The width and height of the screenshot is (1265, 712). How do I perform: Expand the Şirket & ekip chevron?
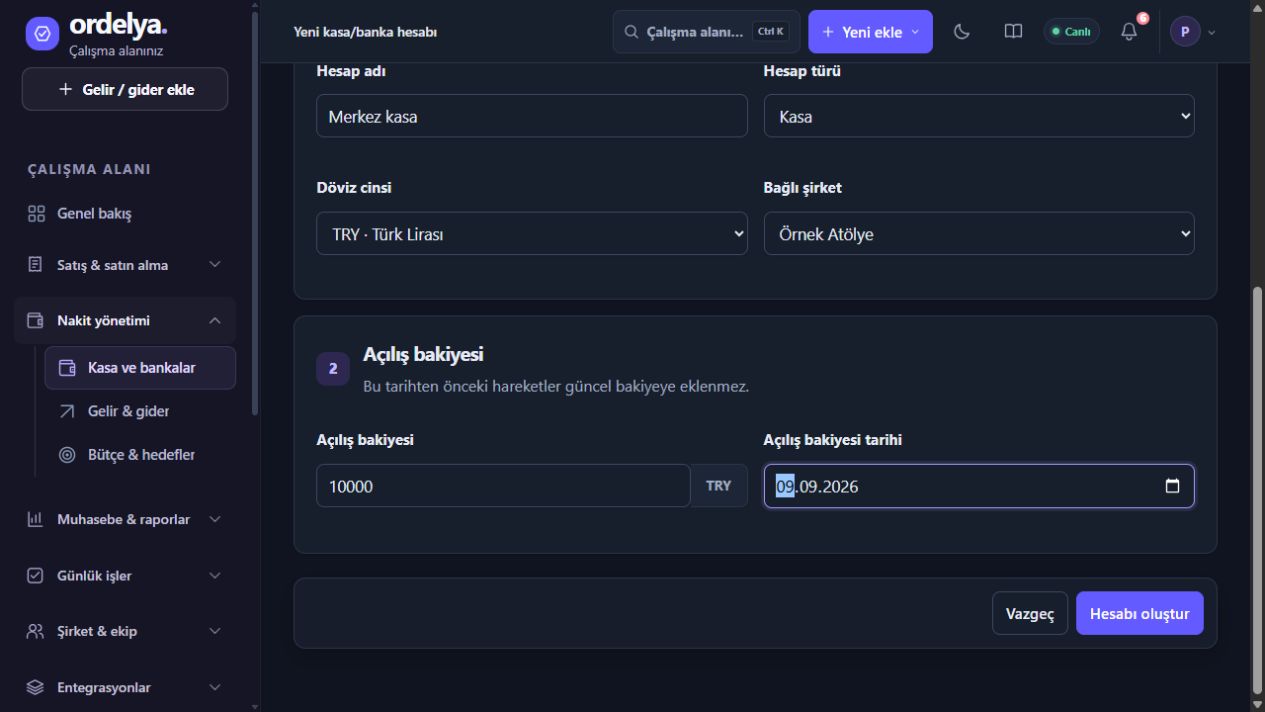[x=215, y=631]
